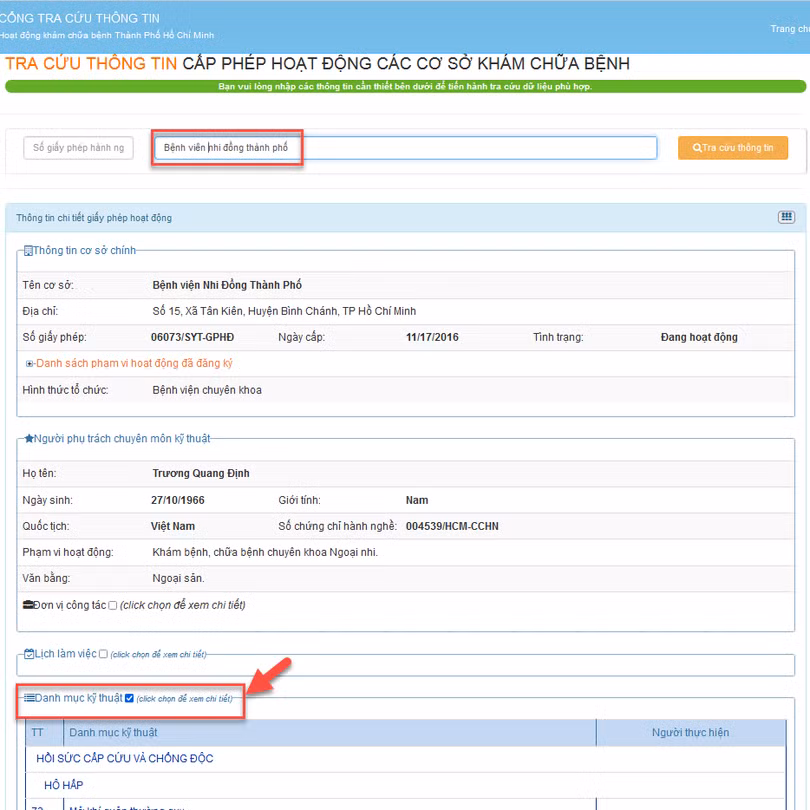Uncheck the Danh mục kỹ thuật checkbox
Screen dimensions: 810x810
(129, 698)
